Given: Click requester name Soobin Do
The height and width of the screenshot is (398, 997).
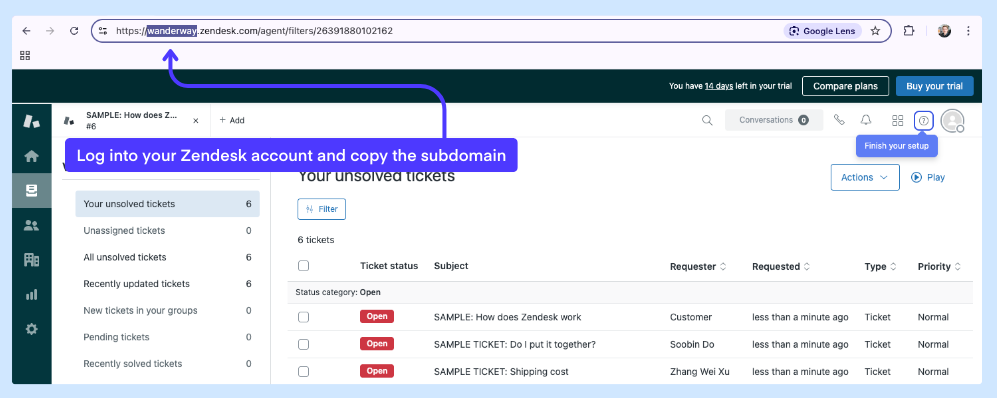Looking at the screenshot, I should [692, 345].
